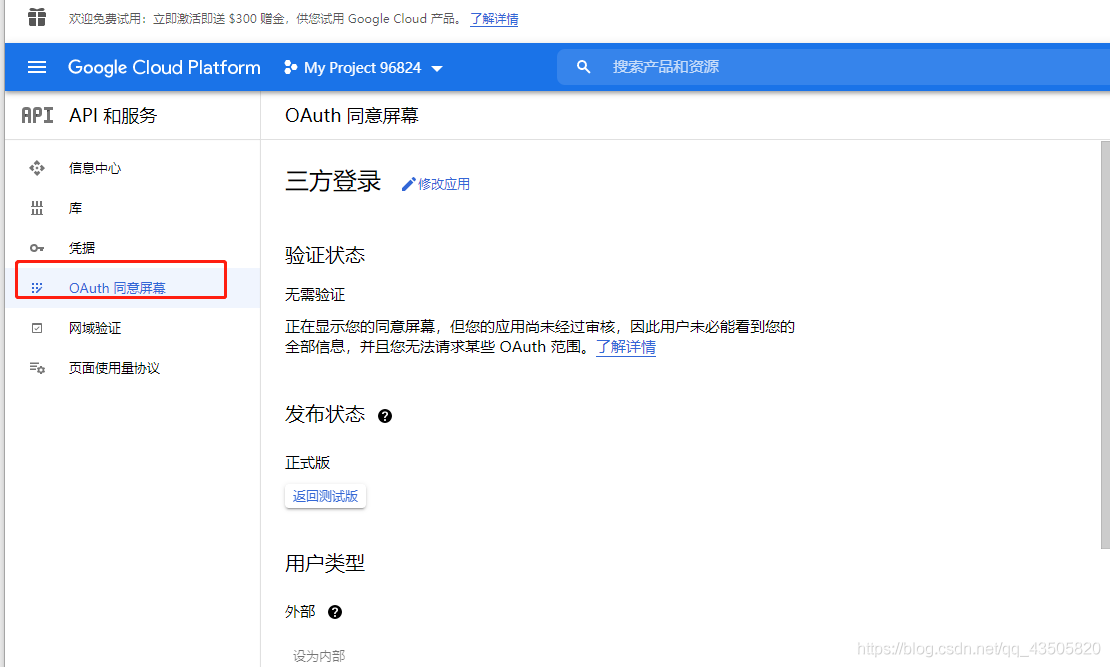This screenshot has height=667, width=1110.
Task: Click the vertical scrollbar on right
Action: (1105, 345)
